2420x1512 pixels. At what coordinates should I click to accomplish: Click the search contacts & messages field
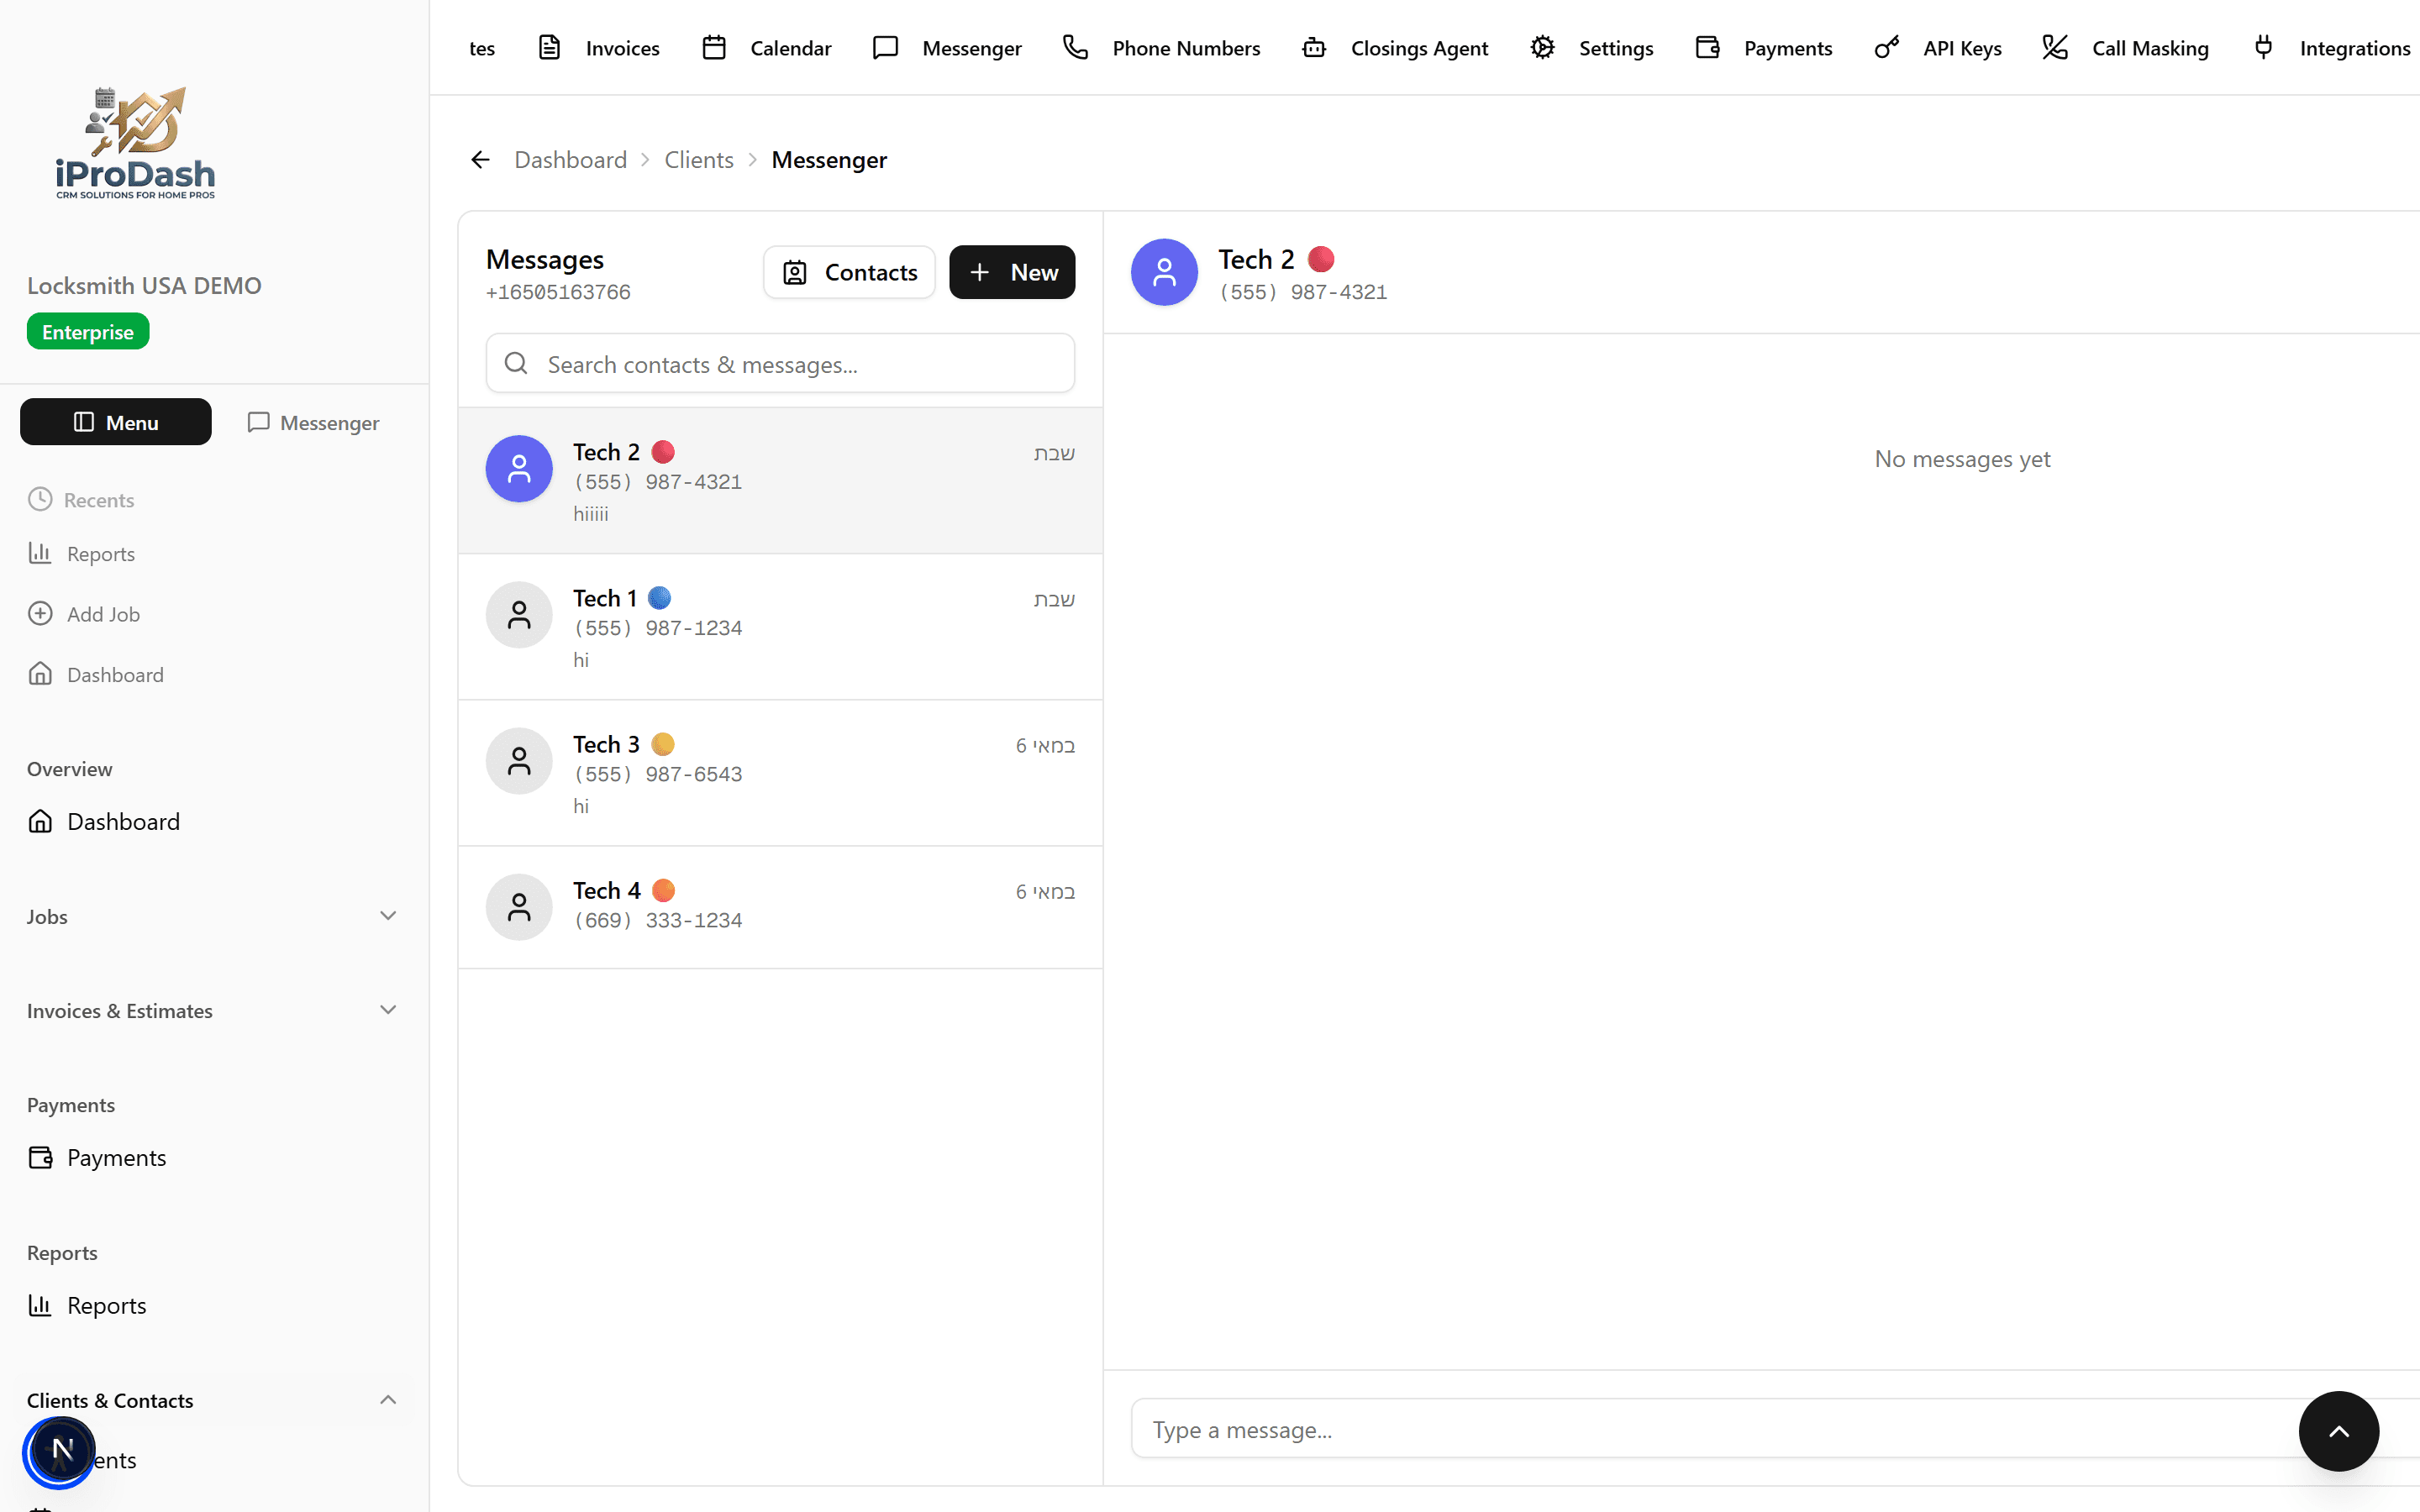[x=780, y=364]
